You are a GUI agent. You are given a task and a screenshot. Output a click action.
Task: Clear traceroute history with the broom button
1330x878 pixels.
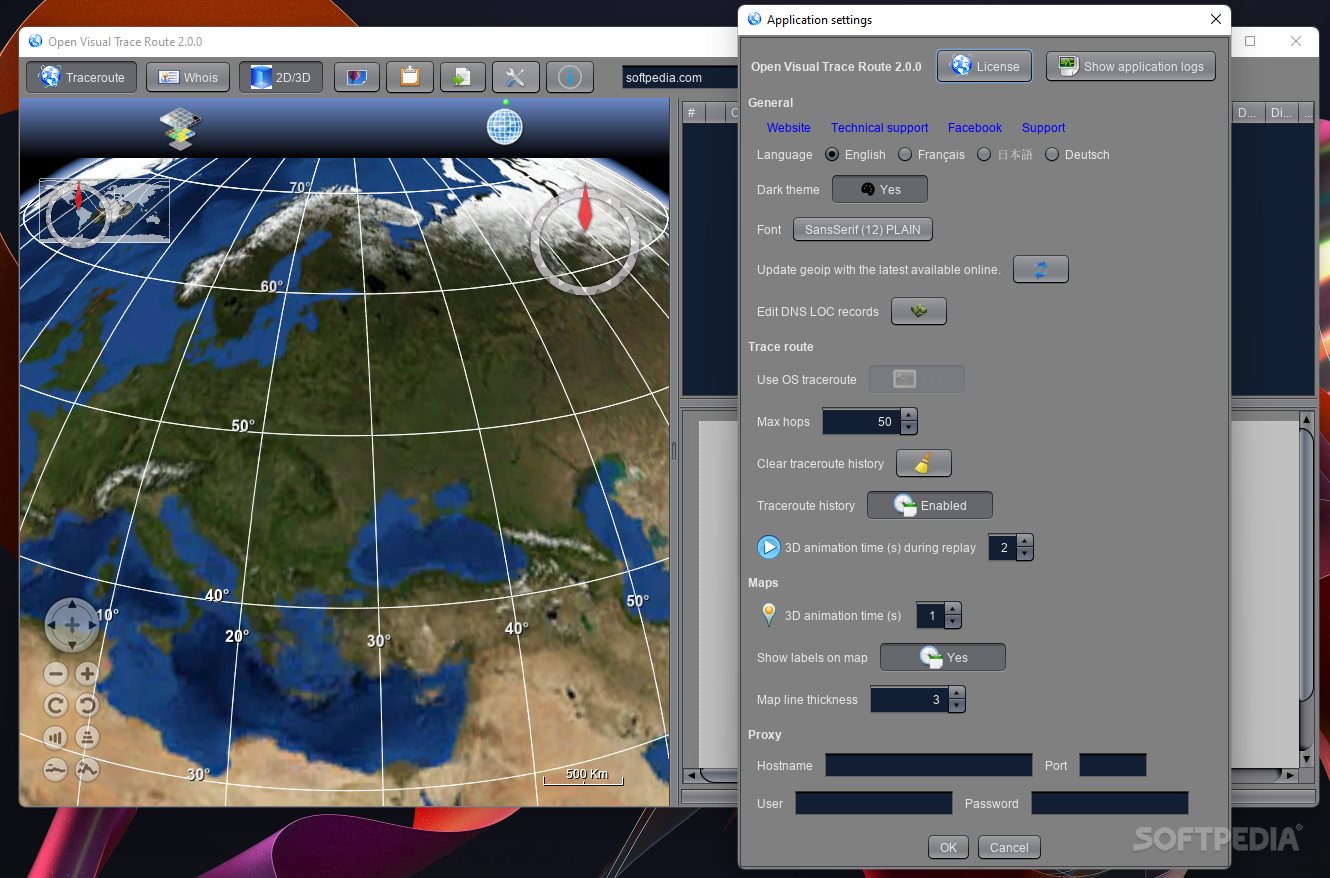click(x=924, y=463)
